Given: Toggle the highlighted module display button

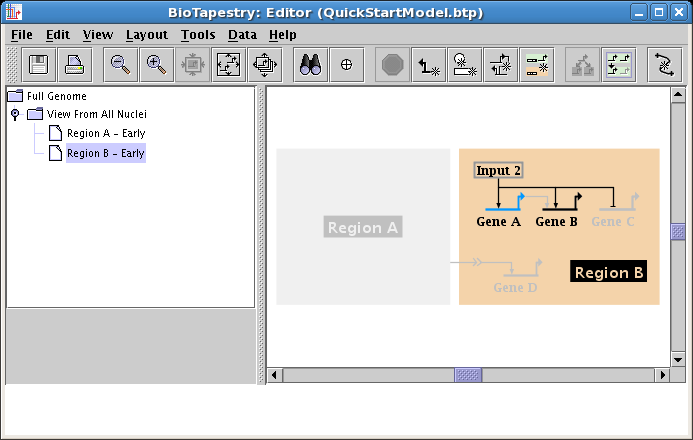Looking at the screenshot, I should coord(619,65).
